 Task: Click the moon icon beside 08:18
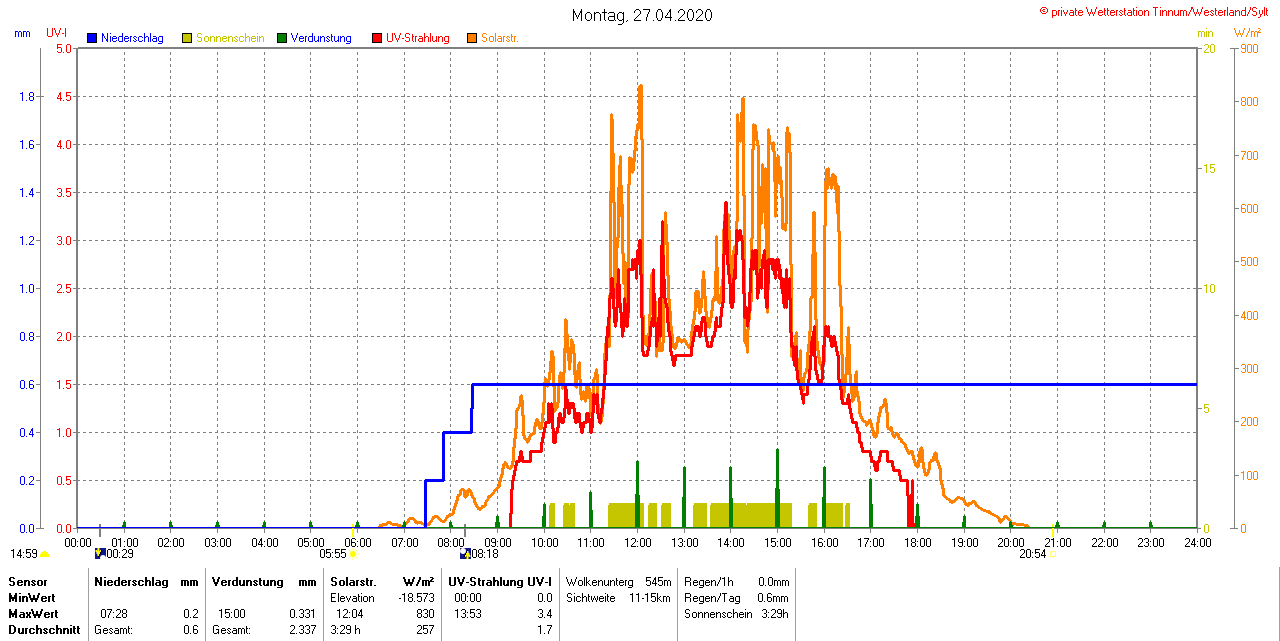[x=465, y=553]
